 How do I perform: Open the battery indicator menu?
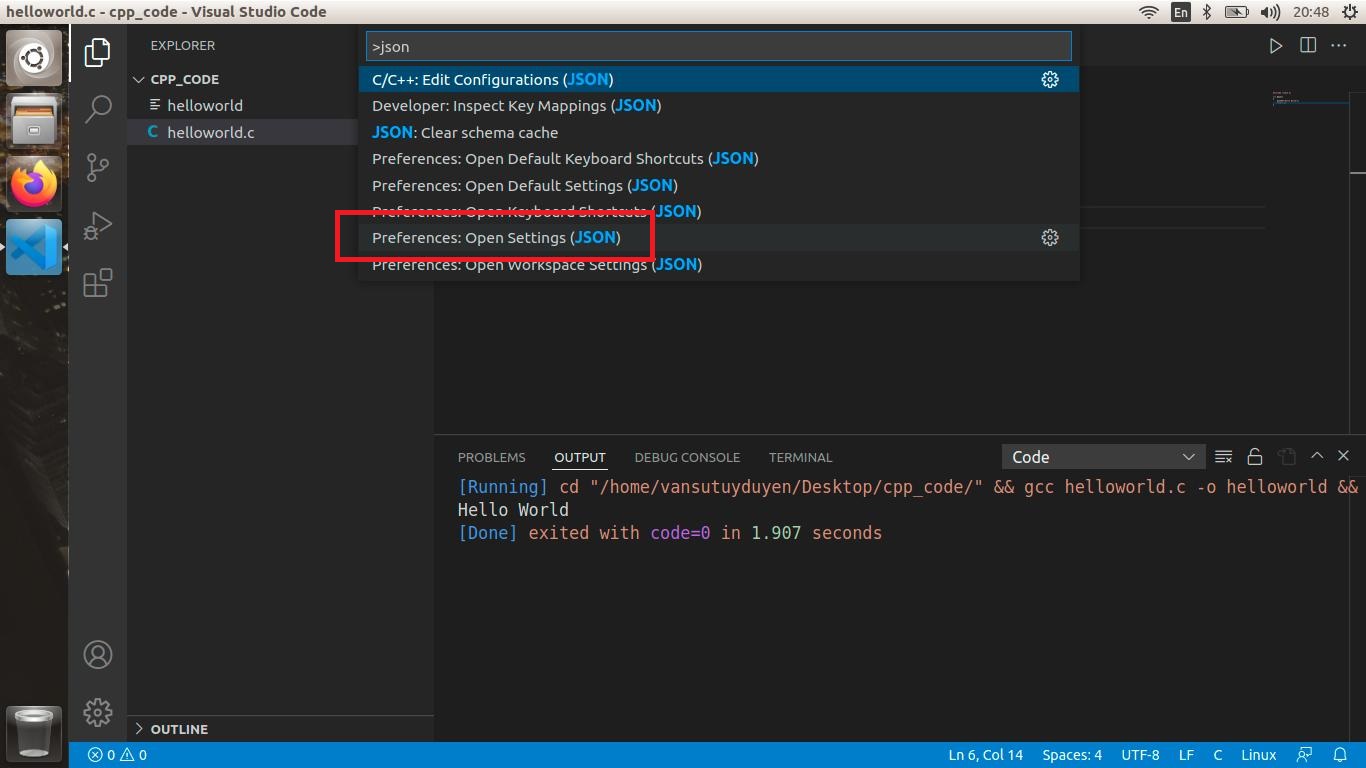click(1237, 12)
